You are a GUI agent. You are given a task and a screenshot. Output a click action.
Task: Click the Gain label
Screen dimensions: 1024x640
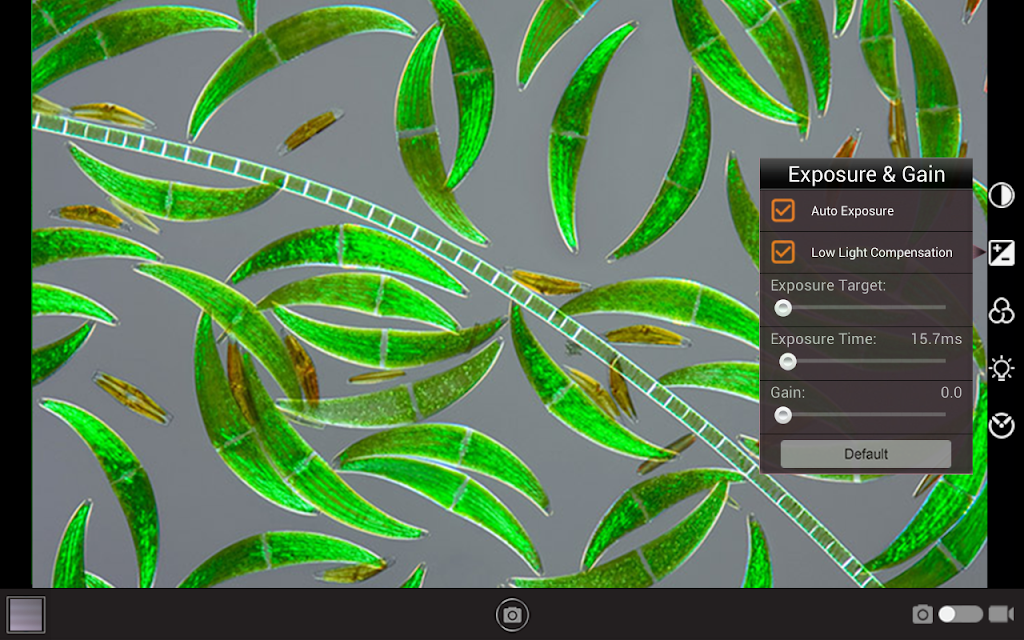click(x=788, y=392)
